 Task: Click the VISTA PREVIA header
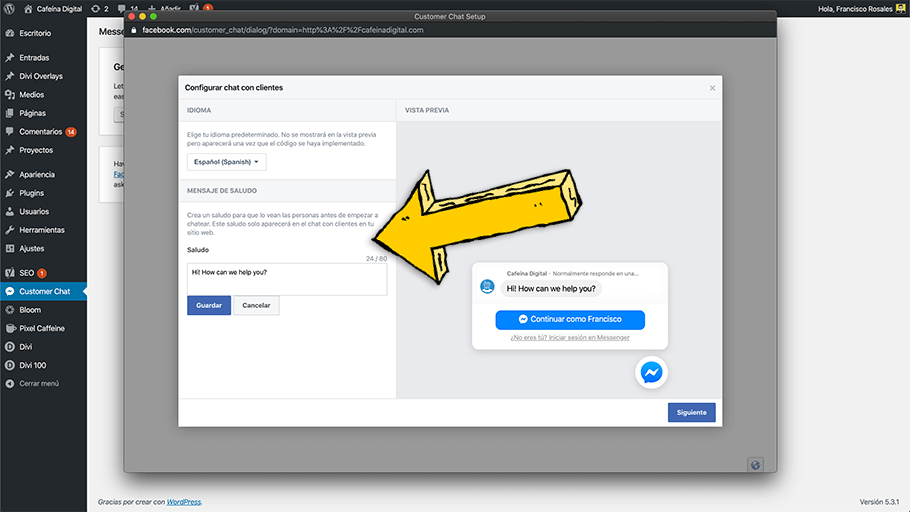coord(427,110)
